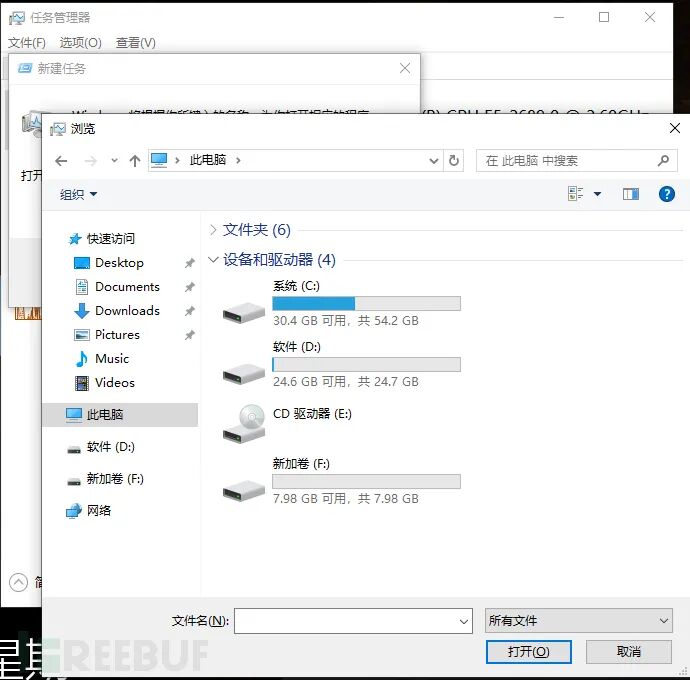Click pin icon next to Desktop

point(190,263)
